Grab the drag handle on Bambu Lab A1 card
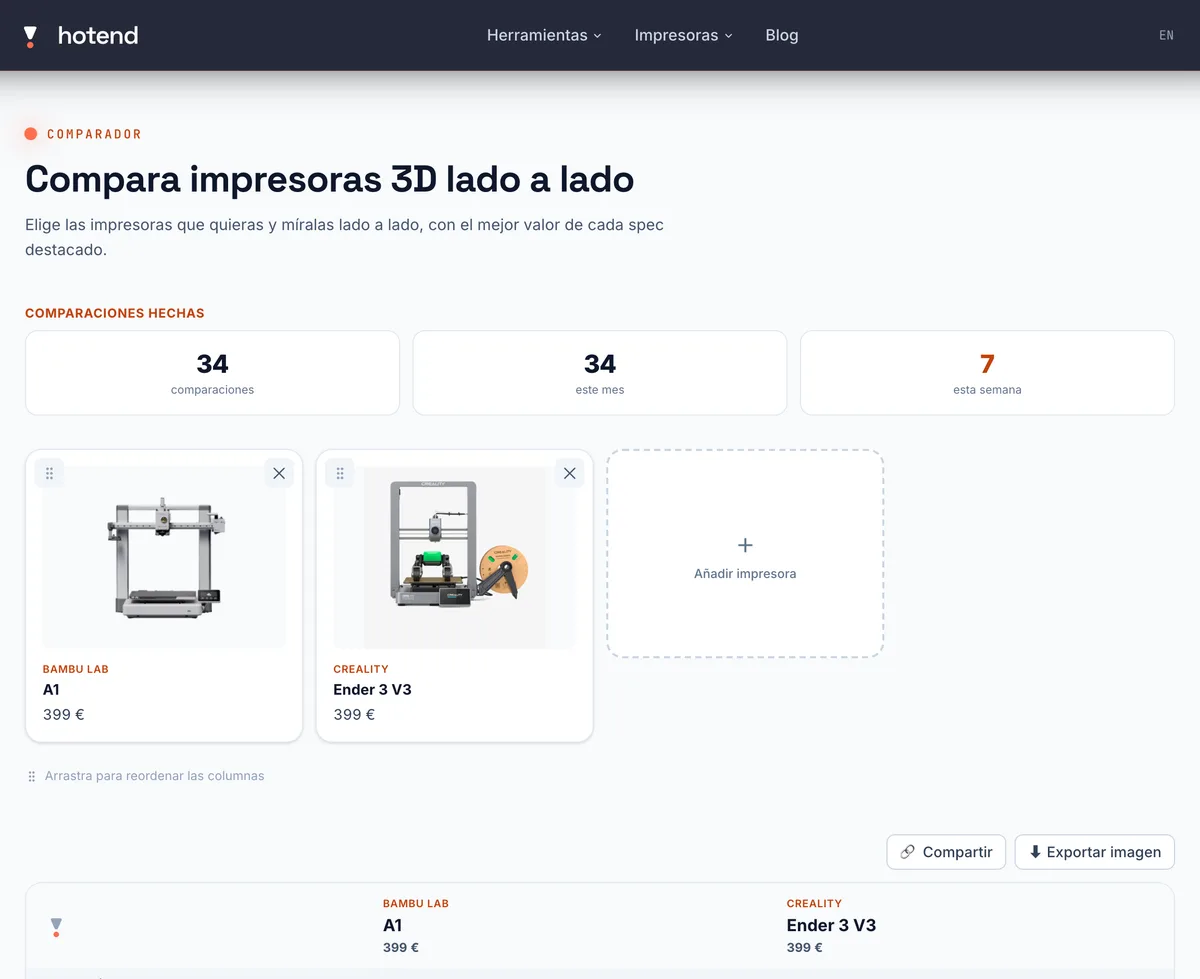Screen dimensions: 1200x979 point(49,473)
